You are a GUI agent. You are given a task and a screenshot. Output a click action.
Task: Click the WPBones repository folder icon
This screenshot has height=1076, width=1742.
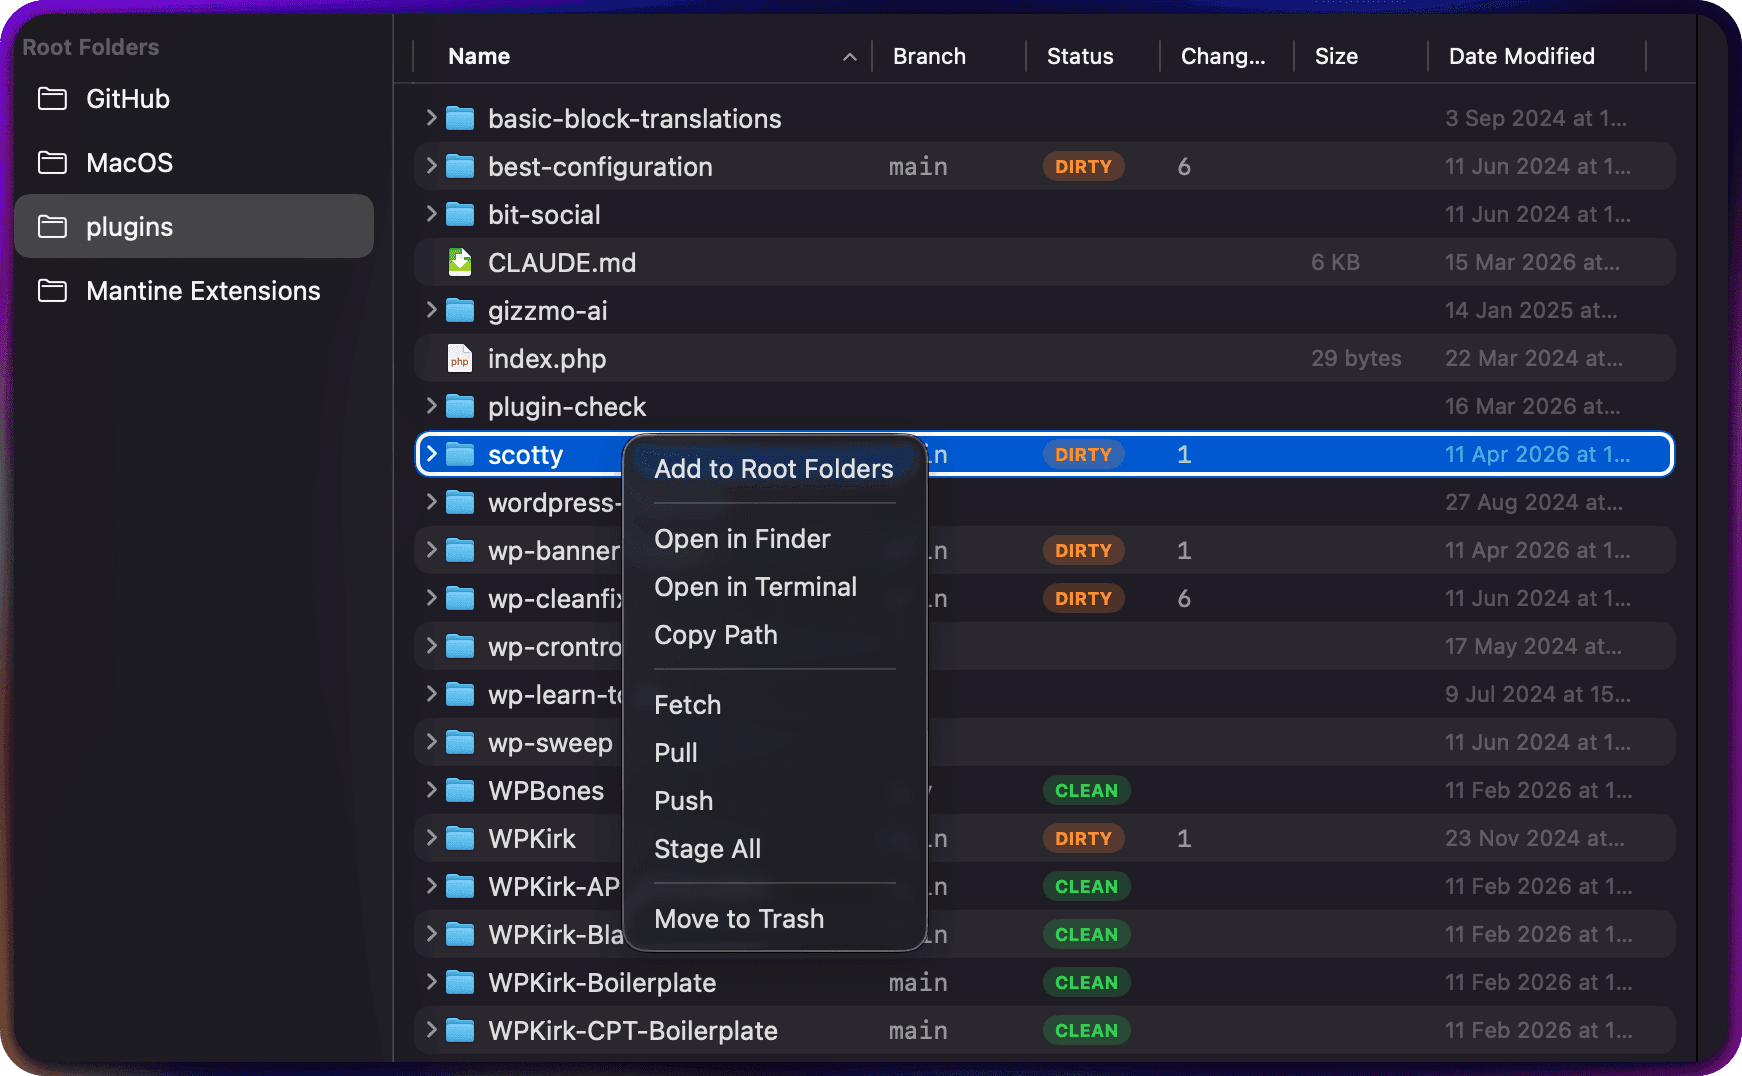(x=460, y=790)
